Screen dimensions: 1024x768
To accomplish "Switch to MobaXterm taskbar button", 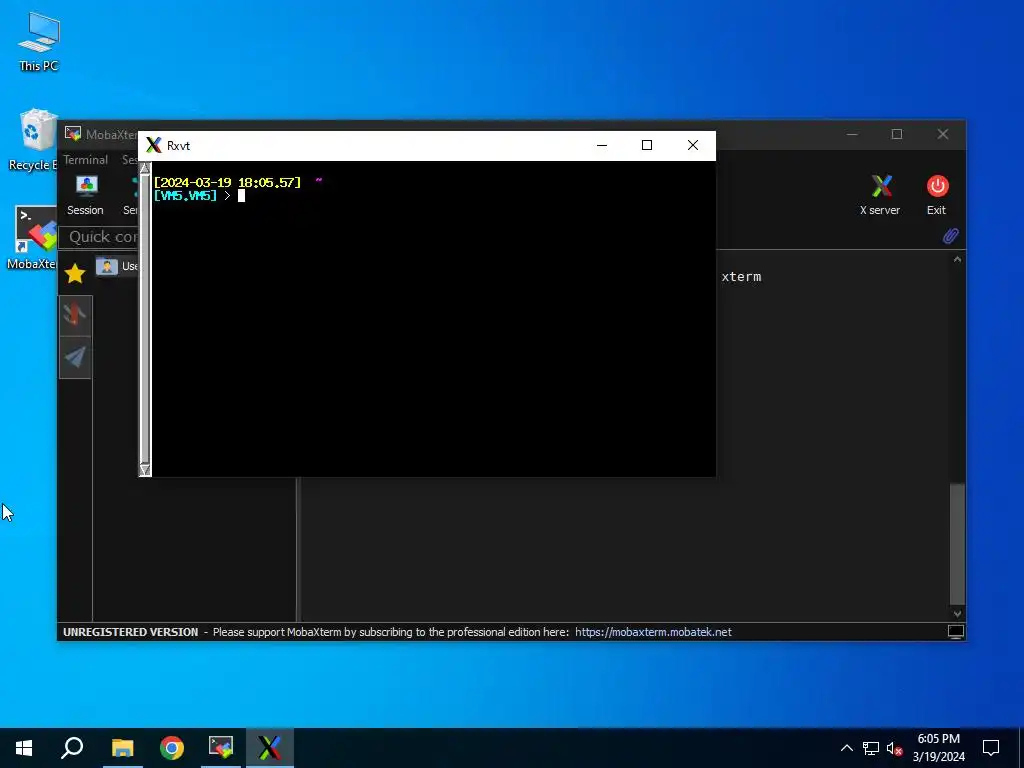I will pos(221,748).
